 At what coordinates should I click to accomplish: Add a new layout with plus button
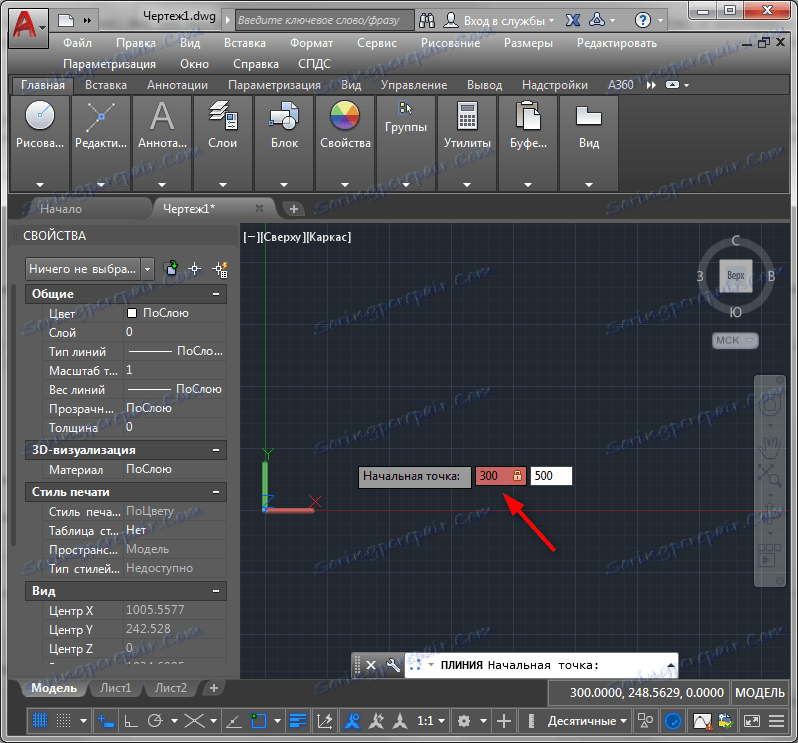coord(214,688)
